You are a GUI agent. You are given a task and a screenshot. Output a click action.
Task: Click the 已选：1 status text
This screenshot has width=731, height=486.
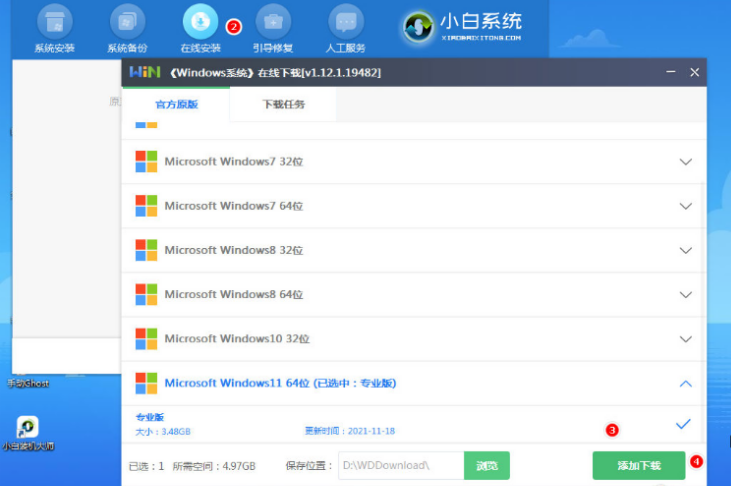(146, 466)
